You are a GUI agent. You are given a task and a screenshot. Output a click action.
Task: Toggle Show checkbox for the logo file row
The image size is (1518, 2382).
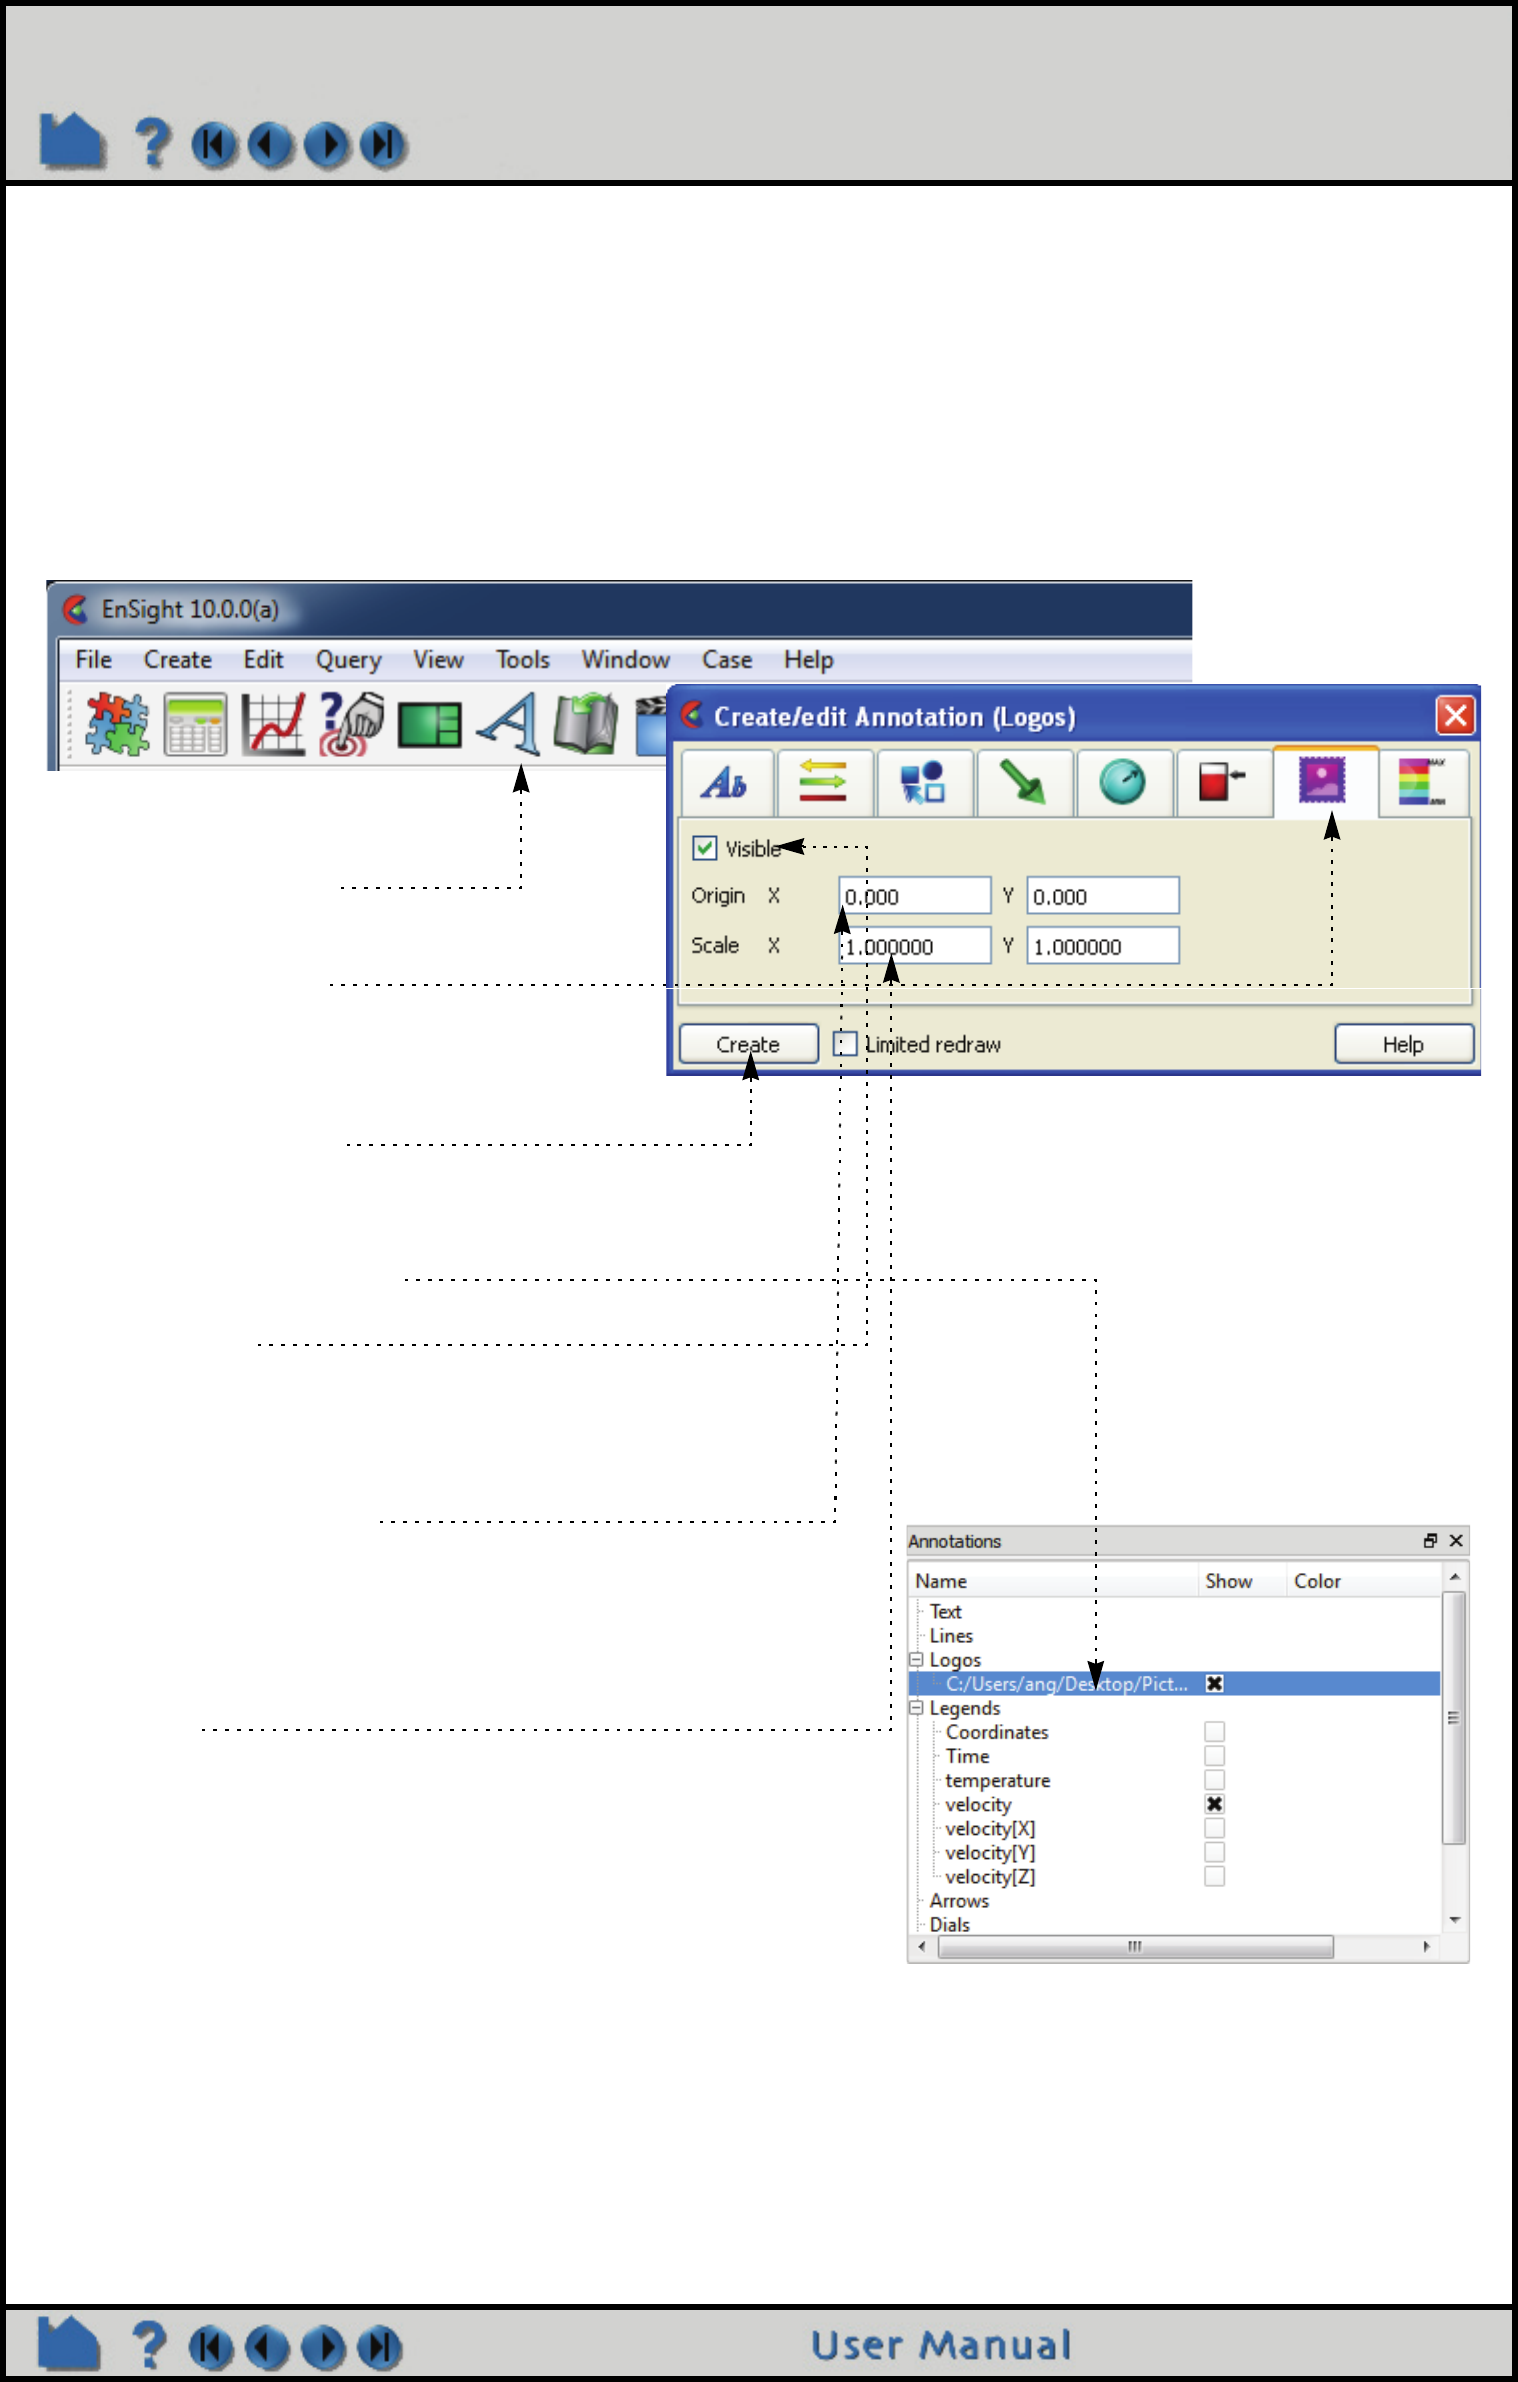(x=1215, y=1684)
